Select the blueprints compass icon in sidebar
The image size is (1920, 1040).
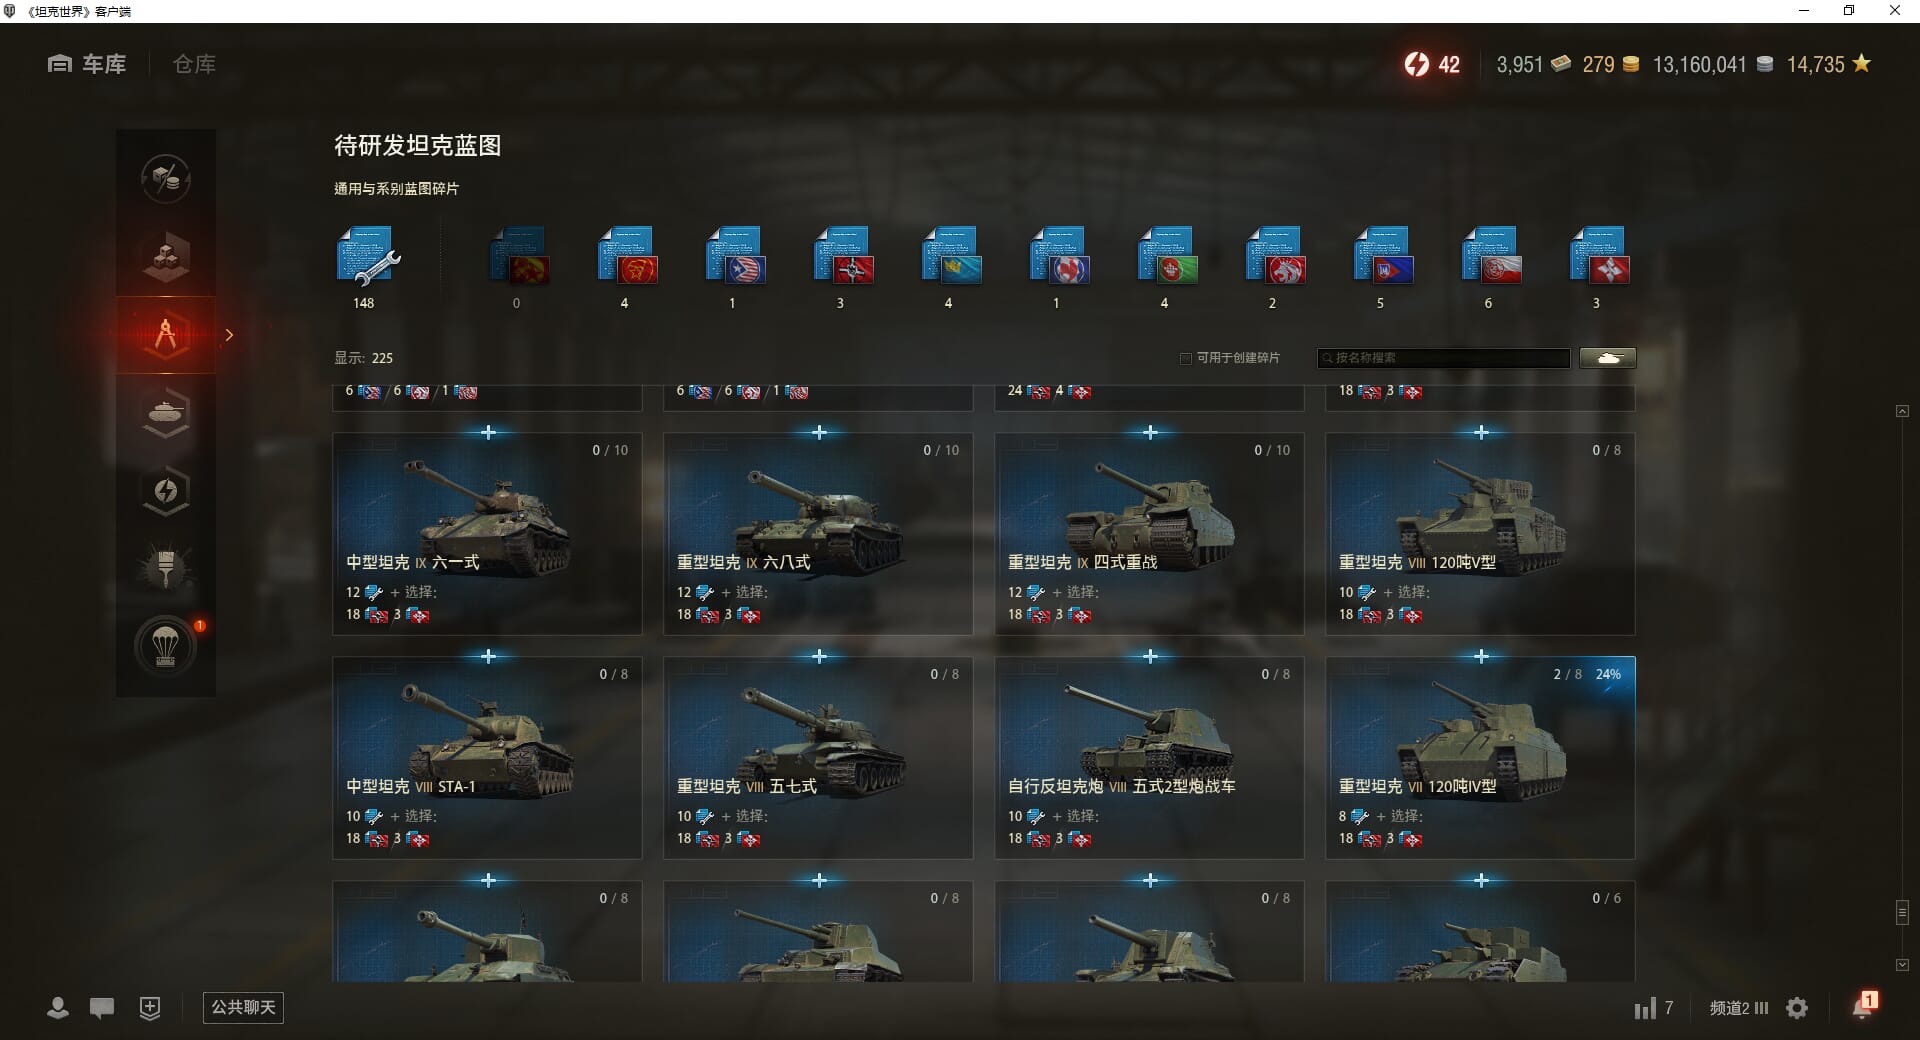coord(166,334)
